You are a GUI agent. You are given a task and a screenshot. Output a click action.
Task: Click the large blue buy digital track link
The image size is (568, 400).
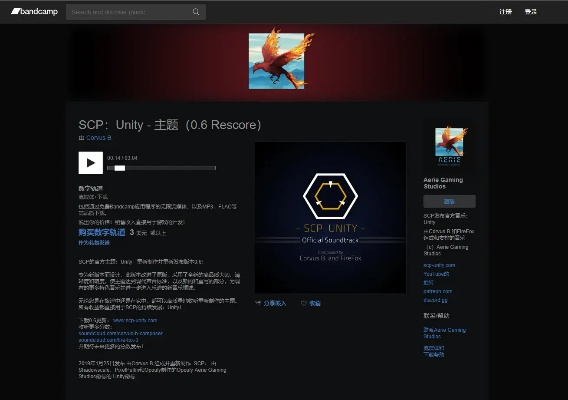(102, 232)
